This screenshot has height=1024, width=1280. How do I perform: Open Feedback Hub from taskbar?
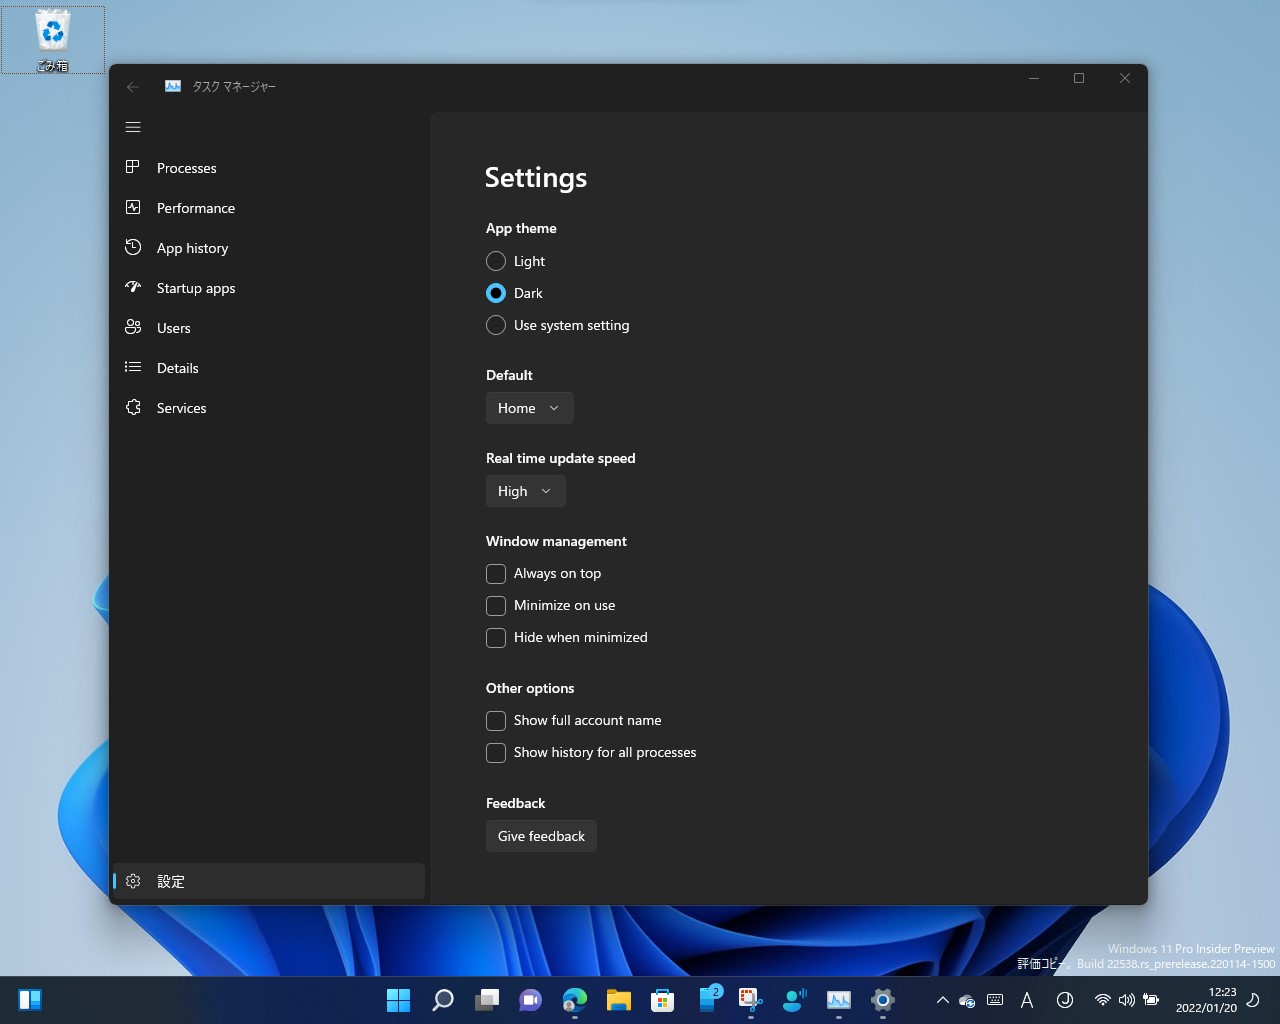794,1000
